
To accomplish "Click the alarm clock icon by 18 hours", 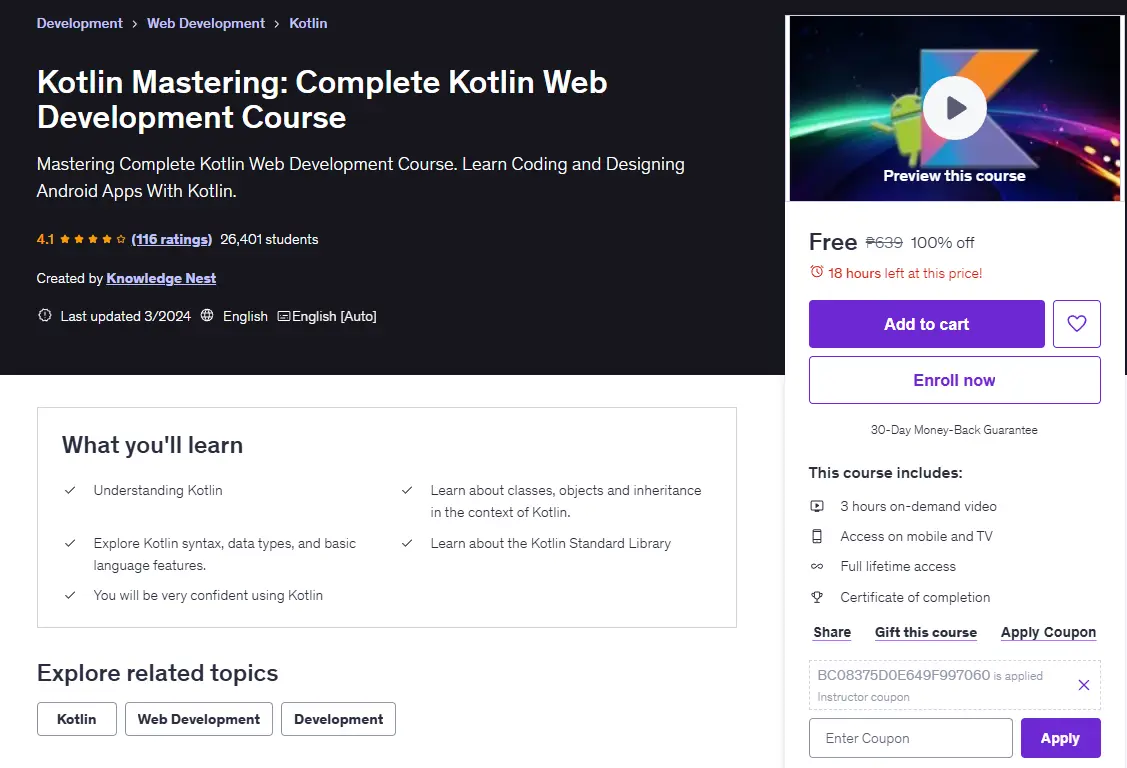I will pyautogui.click(x=816, y=272).
